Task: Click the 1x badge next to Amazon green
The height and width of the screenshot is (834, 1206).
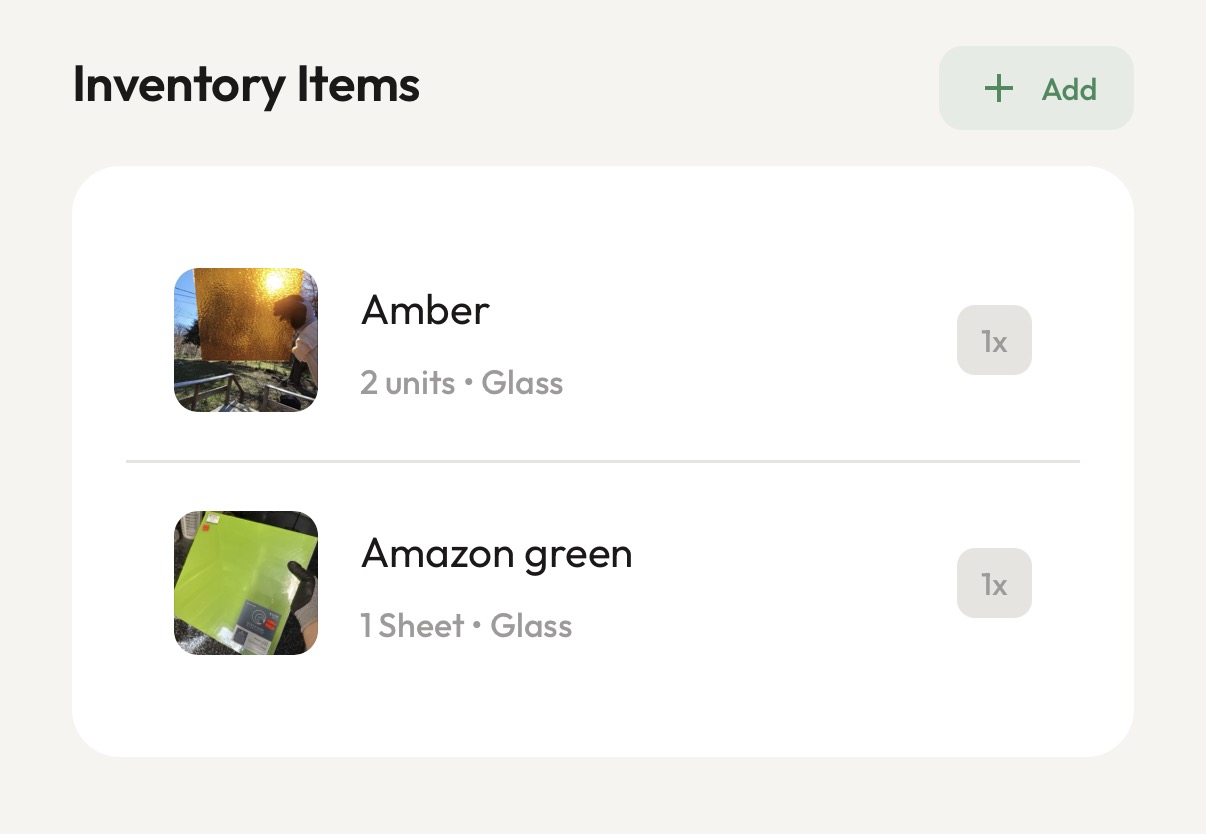Action: [994, 583]
